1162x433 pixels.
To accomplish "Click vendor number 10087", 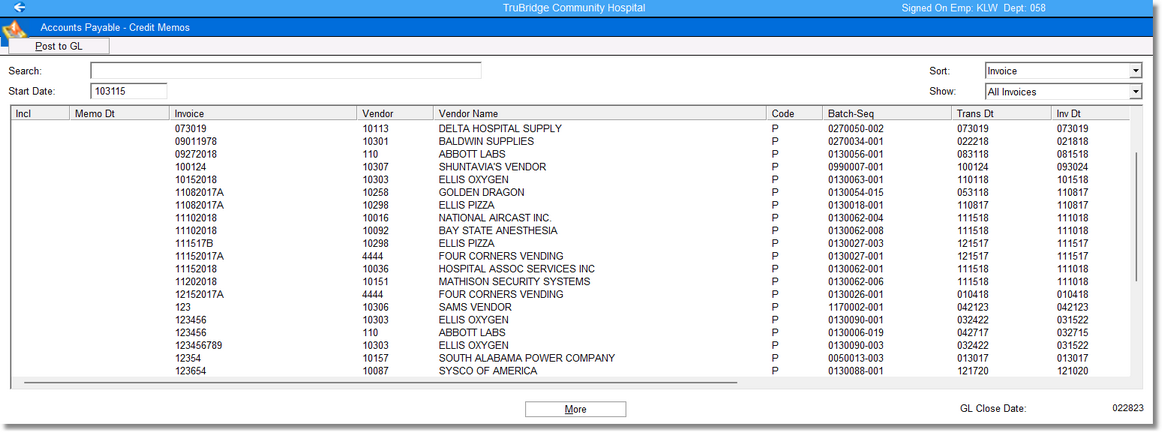I will pyautogui.click(x=375, y=371).
